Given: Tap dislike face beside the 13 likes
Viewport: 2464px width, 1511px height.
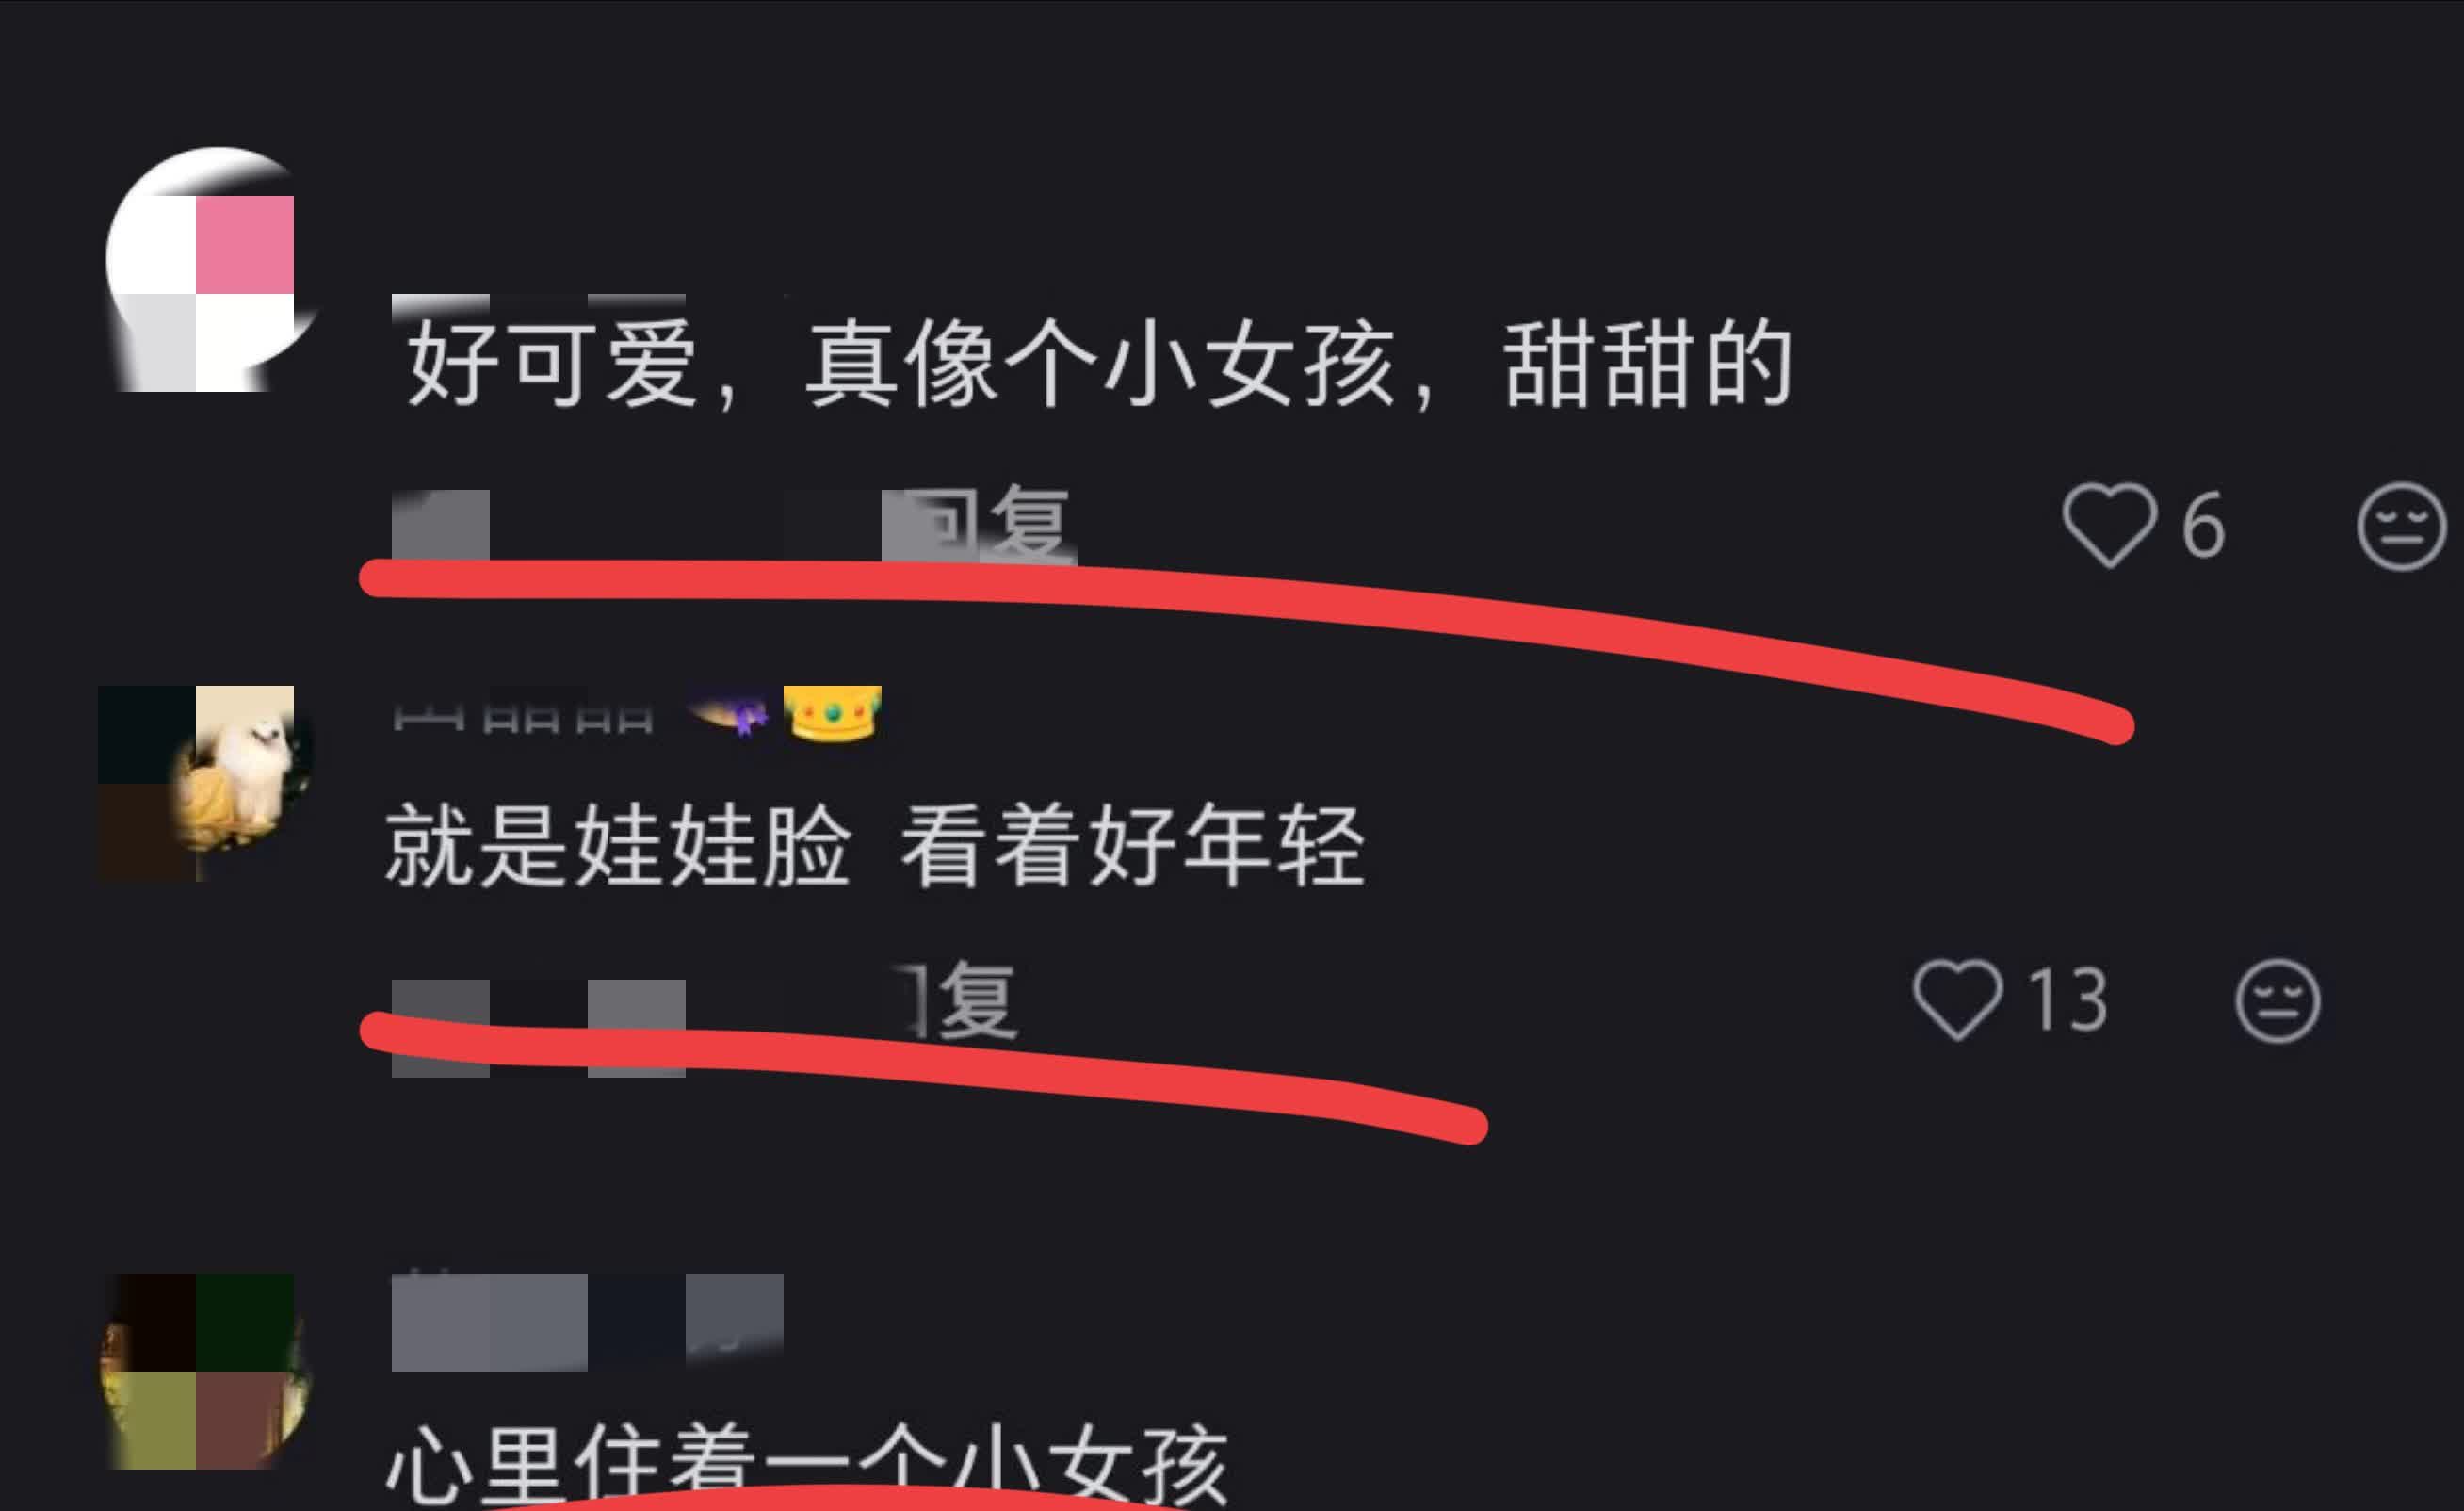Looking at the screenshot, I should coord(2277,1001).
